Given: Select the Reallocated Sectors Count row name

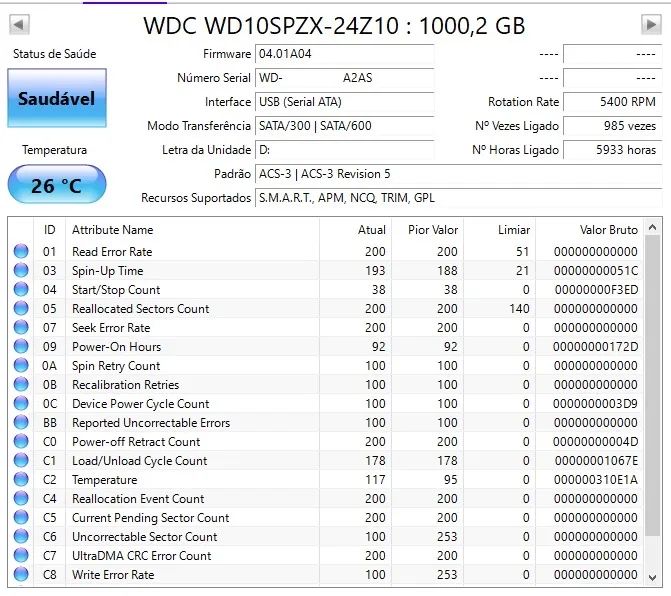Looking at the screenshot, I should point(141,309).
